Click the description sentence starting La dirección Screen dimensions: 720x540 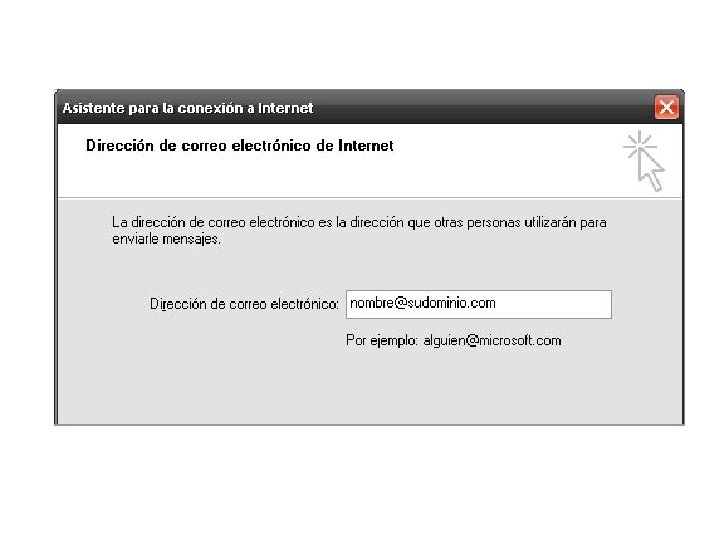tap(359, 231)
